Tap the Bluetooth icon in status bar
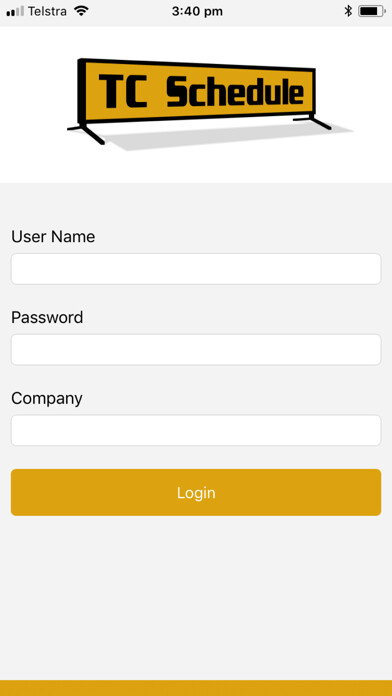 [348, 11]
